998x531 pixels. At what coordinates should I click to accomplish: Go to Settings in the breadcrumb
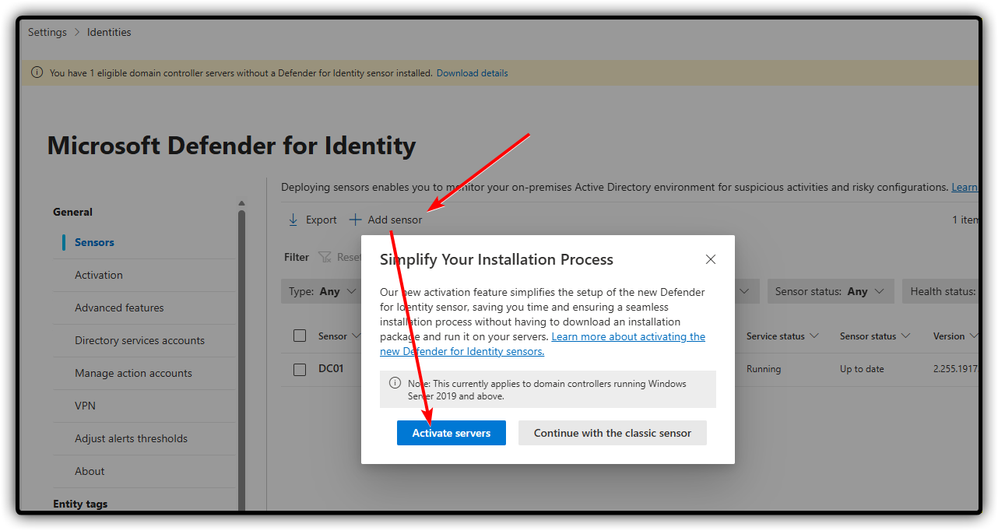pyautogui.click(x=47, y=32)
